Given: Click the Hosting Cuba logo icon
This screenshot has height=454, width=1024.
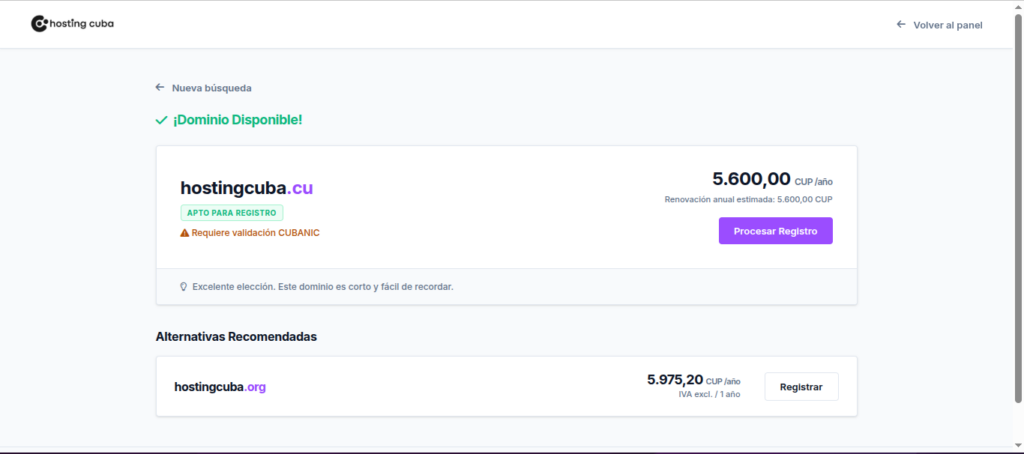Looking at the screenshot, I should (39, 23).
